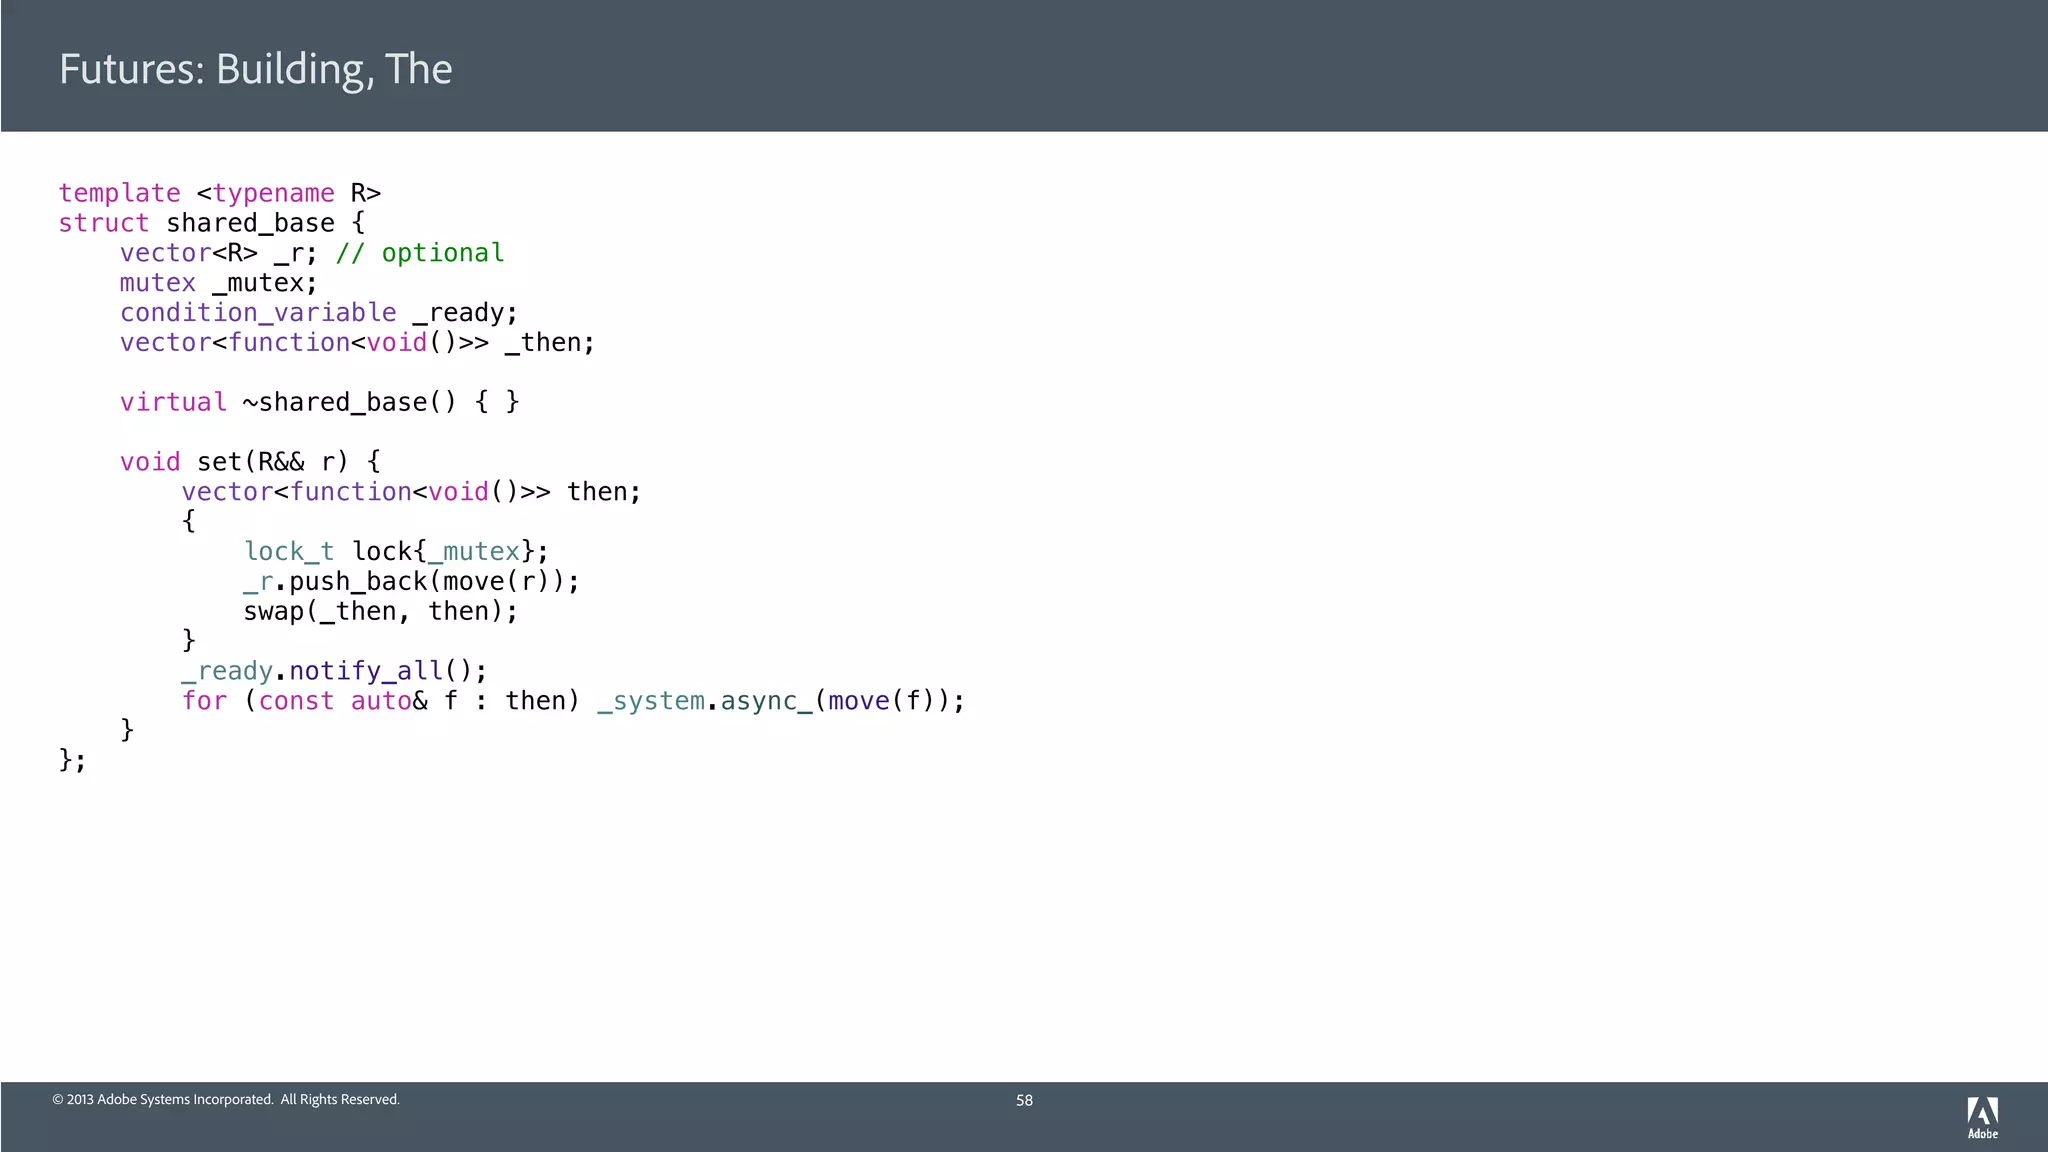2048x1152 pixels.
Task: Click the slide title 'Futures: Building, The'
Action: pyautogui.click(x=255, y=69)
